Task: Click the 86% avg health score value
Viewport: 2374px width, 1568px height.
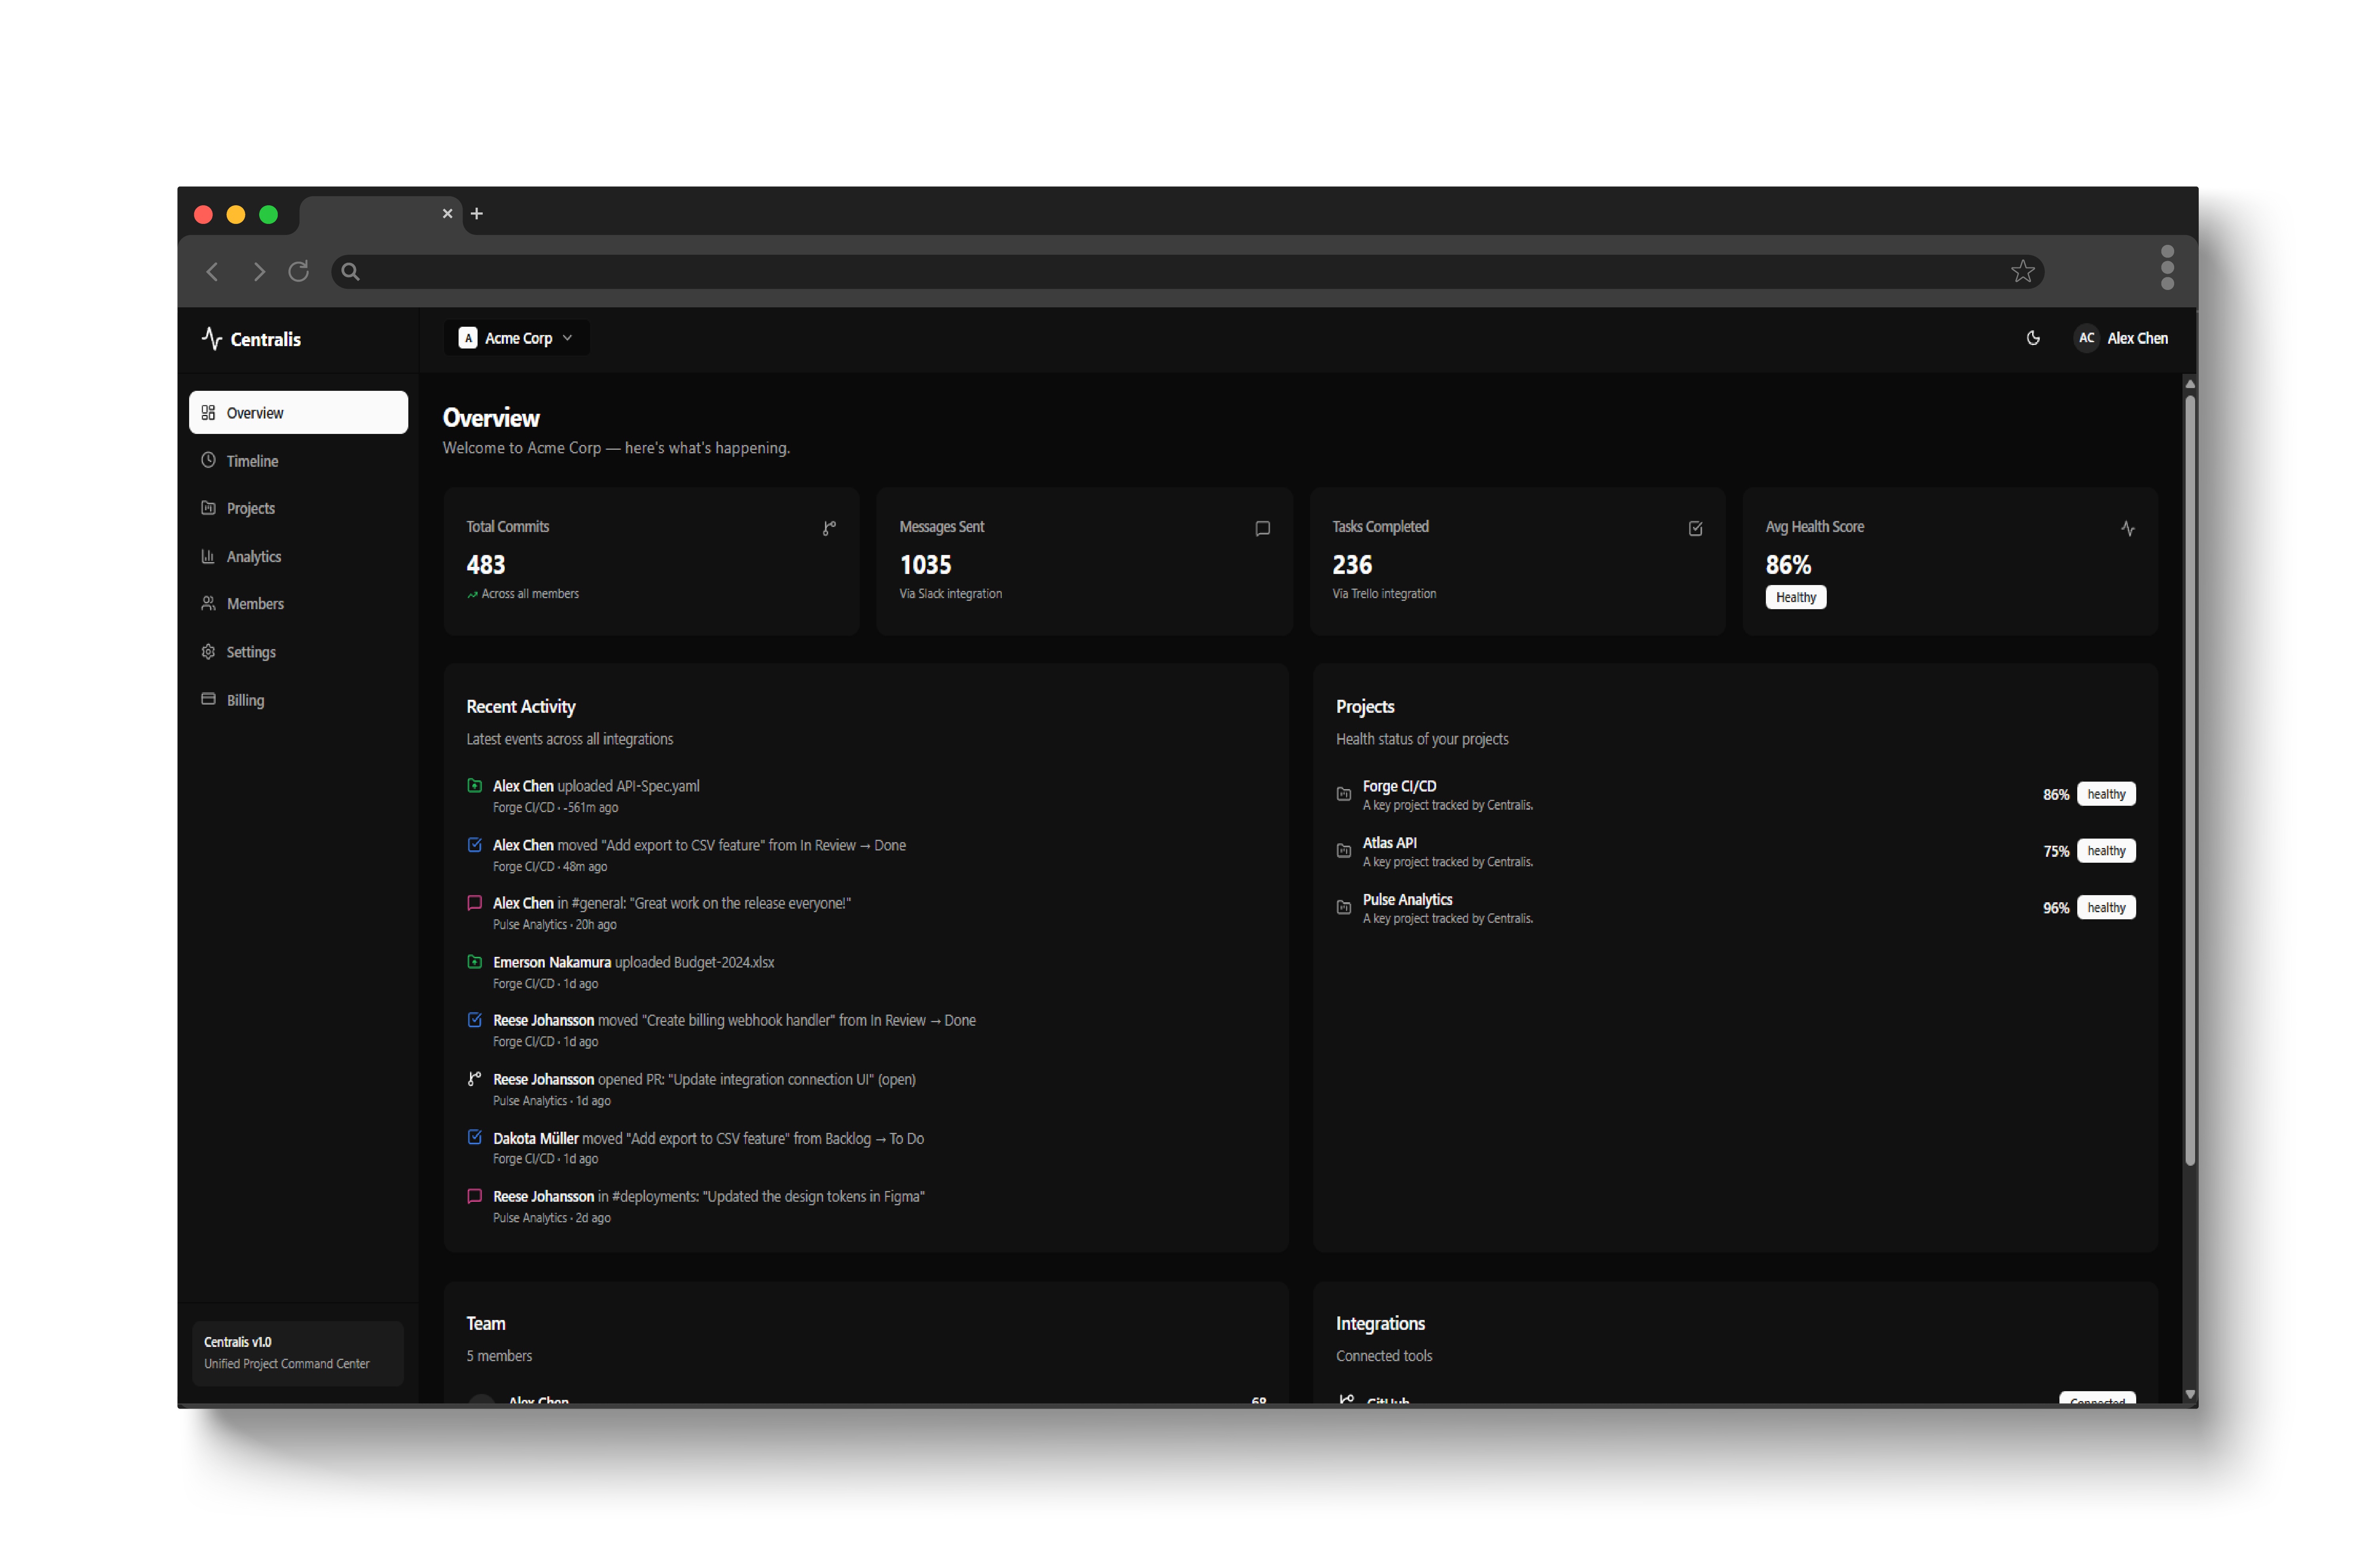Action: point(1788,565)
